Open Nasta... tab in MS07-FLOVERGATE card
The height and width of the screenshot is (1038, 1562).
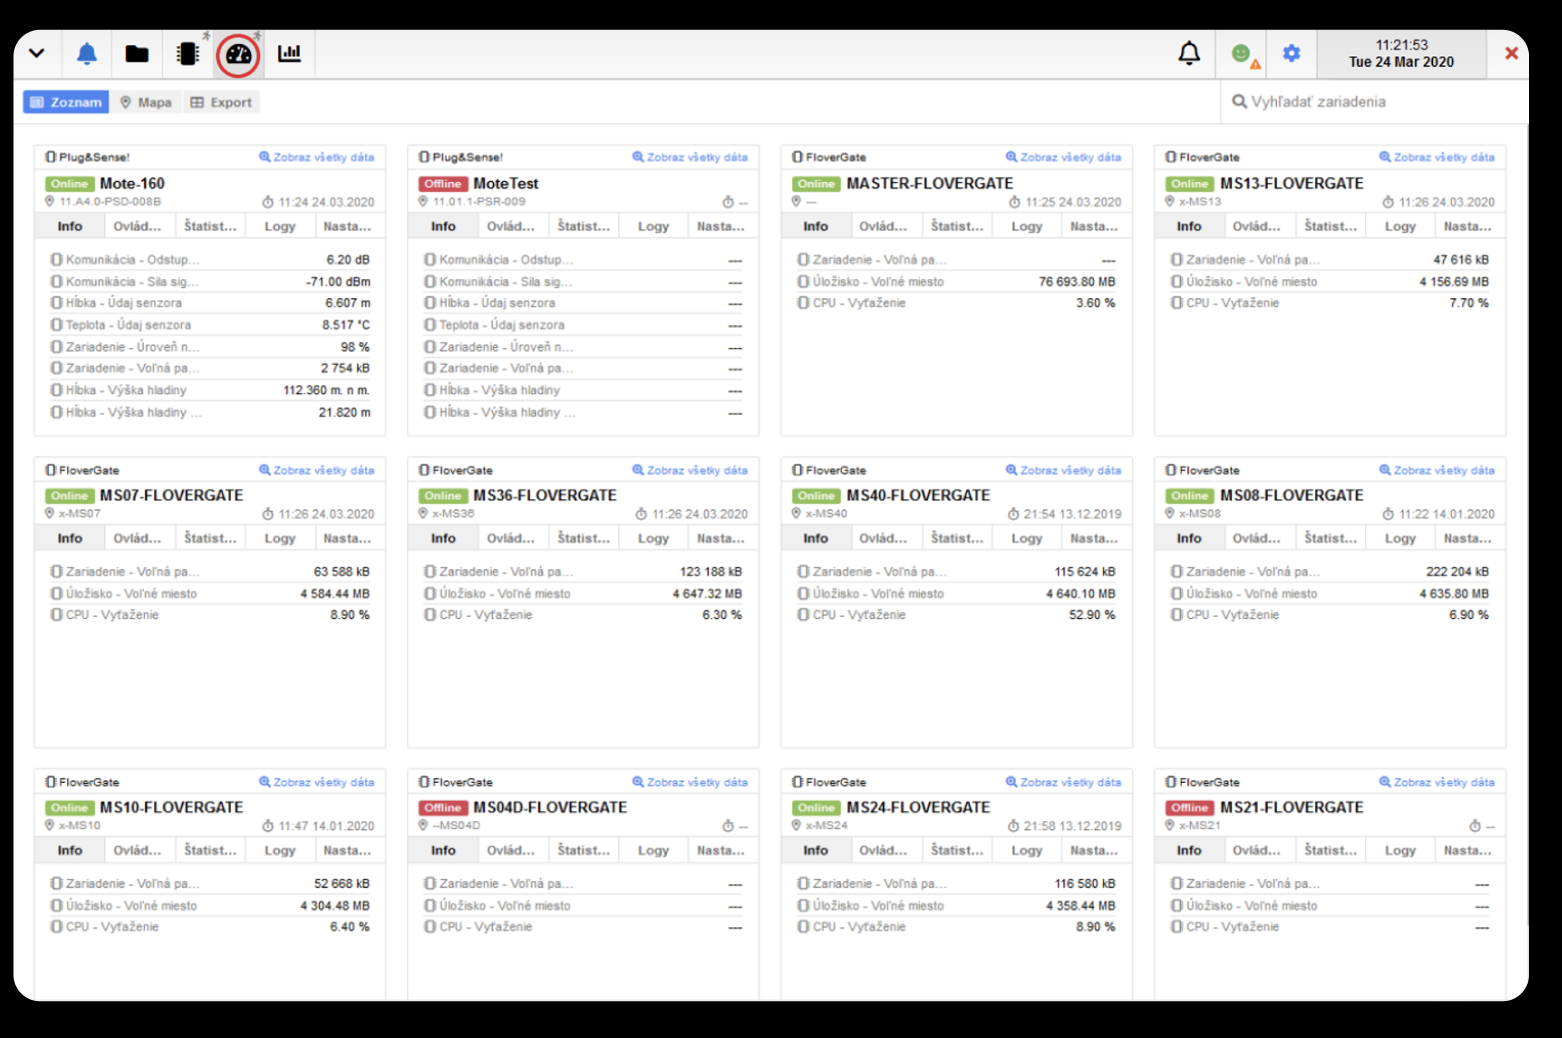coord(347,539)
